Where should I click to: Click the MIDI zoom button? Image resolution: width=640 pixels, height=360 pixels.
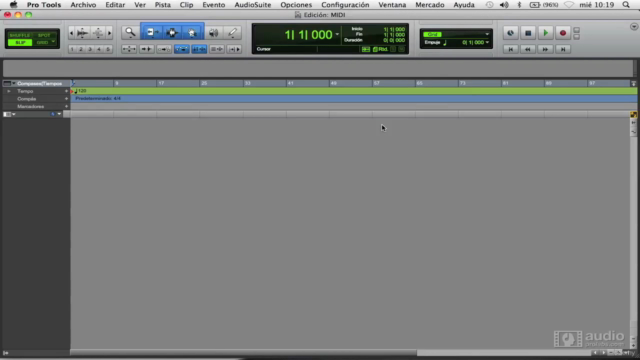pos(98,33)
